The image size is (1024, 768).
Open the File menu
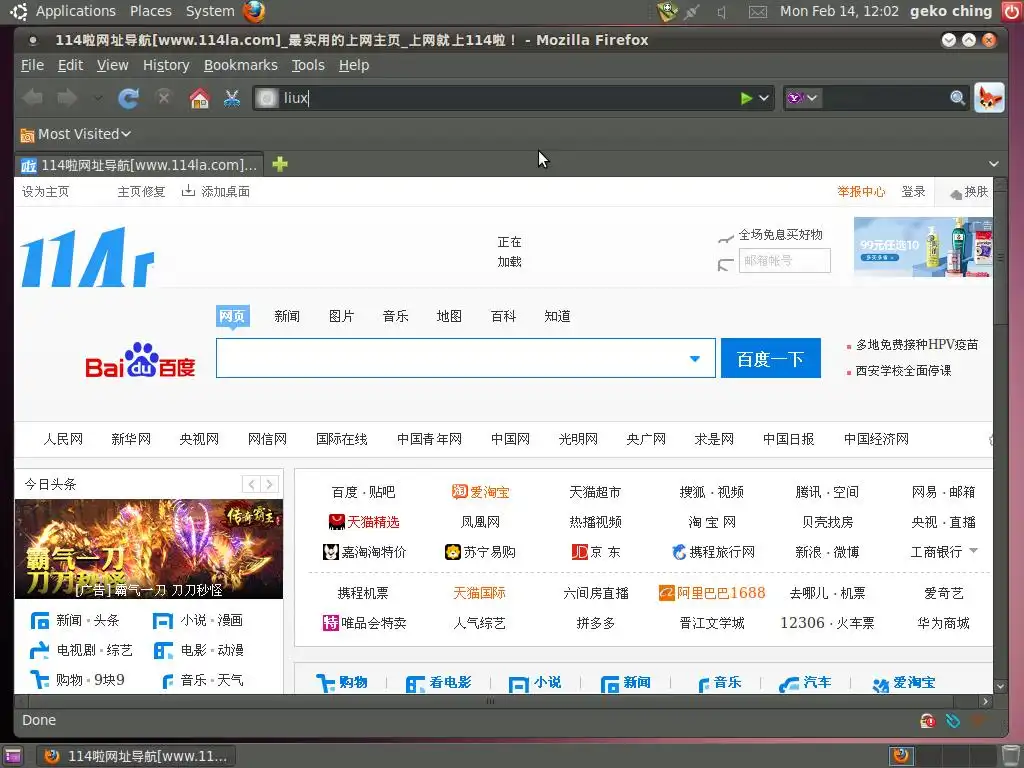(x=32, y=65)
